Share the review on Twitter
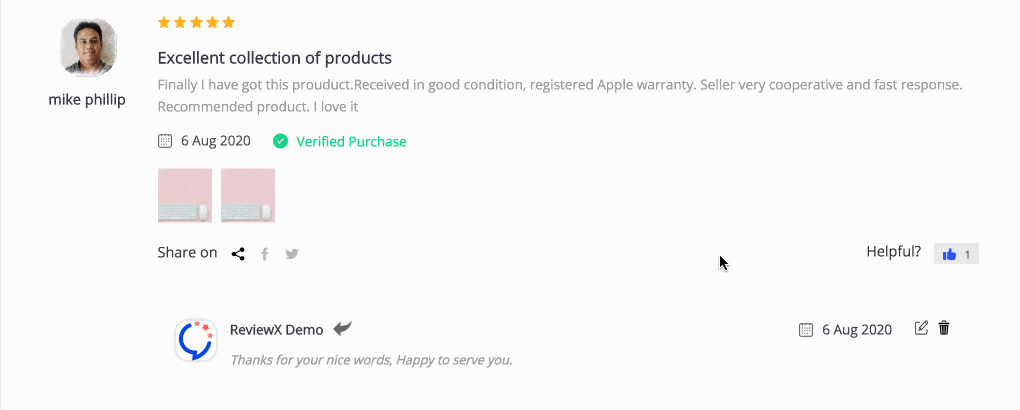The width and height of the screenshot is (1020, 410). [x=292, y=254]
